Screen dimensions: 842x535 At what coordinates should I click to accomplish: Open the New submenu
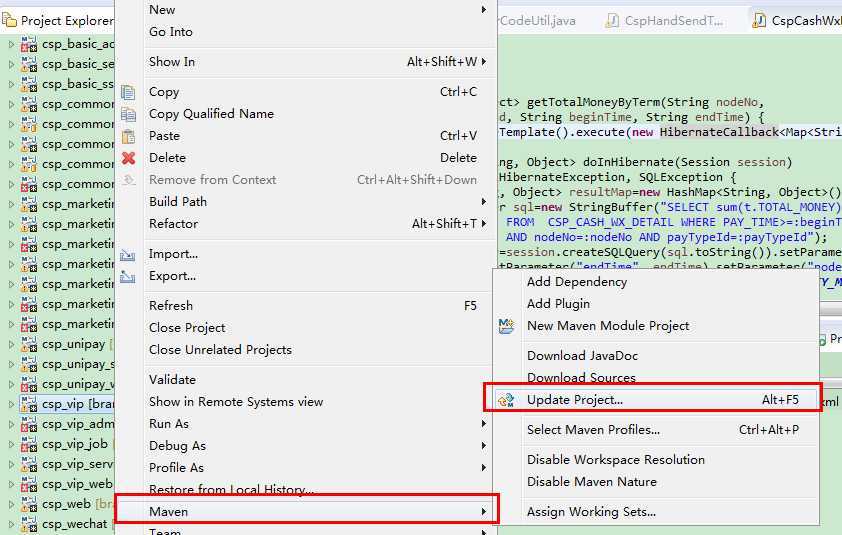[304, 10]
